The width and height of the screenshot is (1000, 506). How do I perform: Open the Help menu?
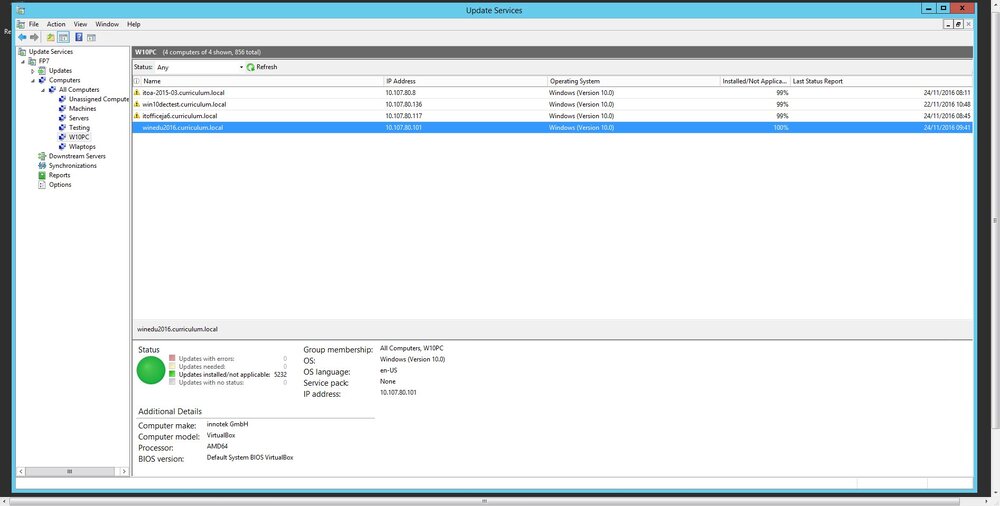[133, 24]
